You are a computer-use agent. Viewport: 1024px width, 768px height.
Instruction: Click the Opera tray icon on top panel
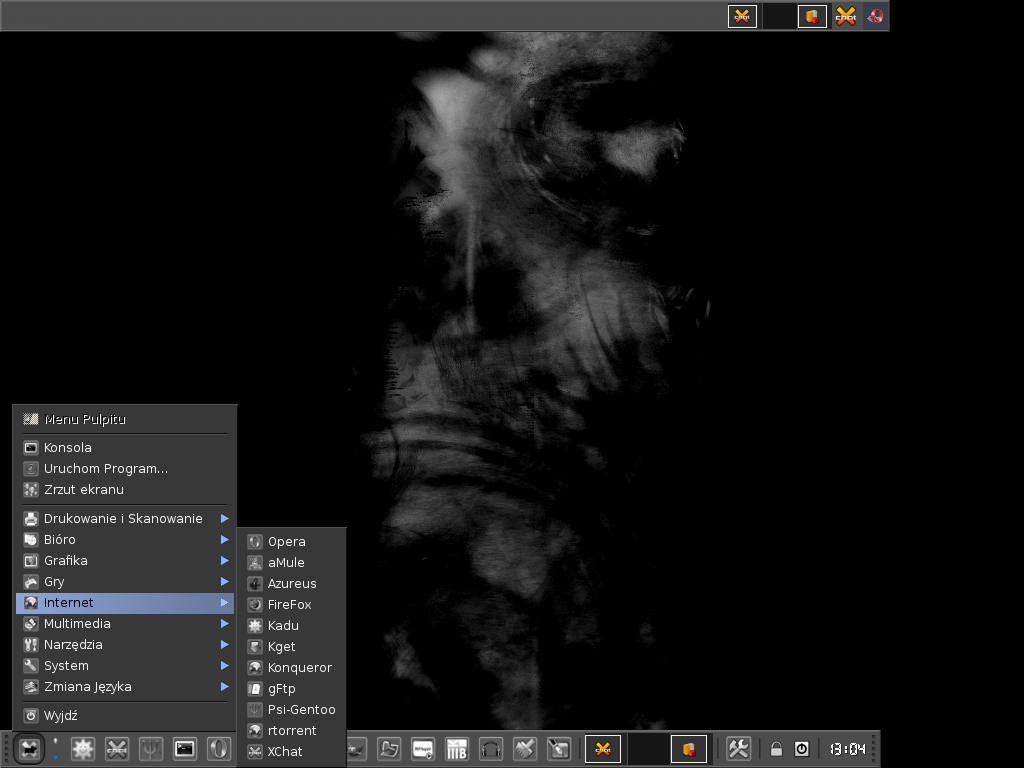click(875, 16)
